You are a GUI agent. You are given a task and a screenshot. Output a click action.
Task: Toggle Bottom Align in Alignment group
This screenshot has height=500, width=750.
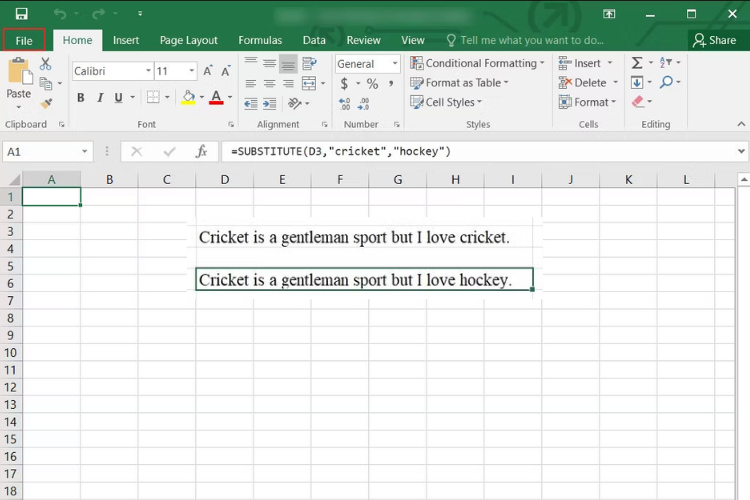[x=288, y=64]
